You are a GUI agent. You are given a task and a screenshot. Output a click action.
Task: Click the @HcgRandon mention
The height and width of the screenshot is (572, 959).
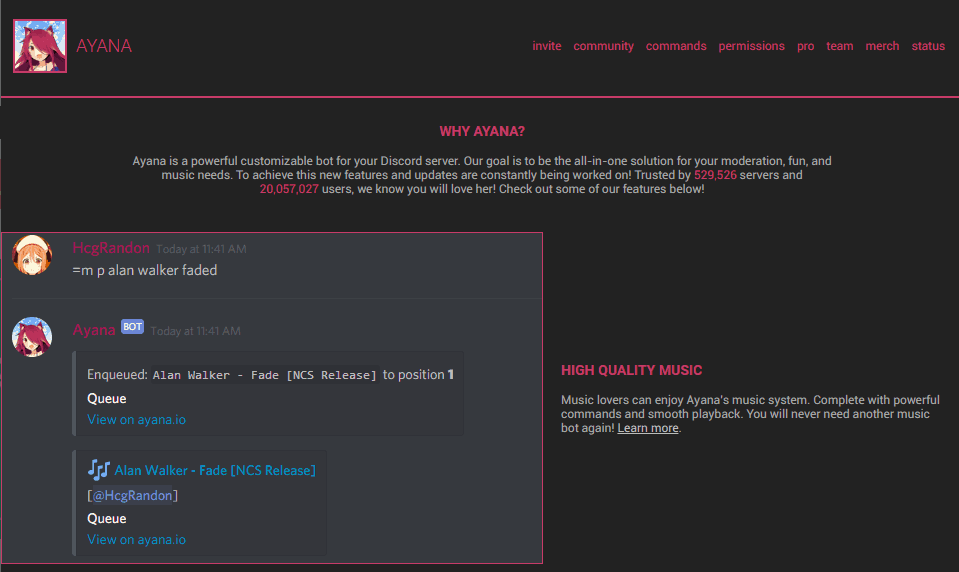point(134,496)
